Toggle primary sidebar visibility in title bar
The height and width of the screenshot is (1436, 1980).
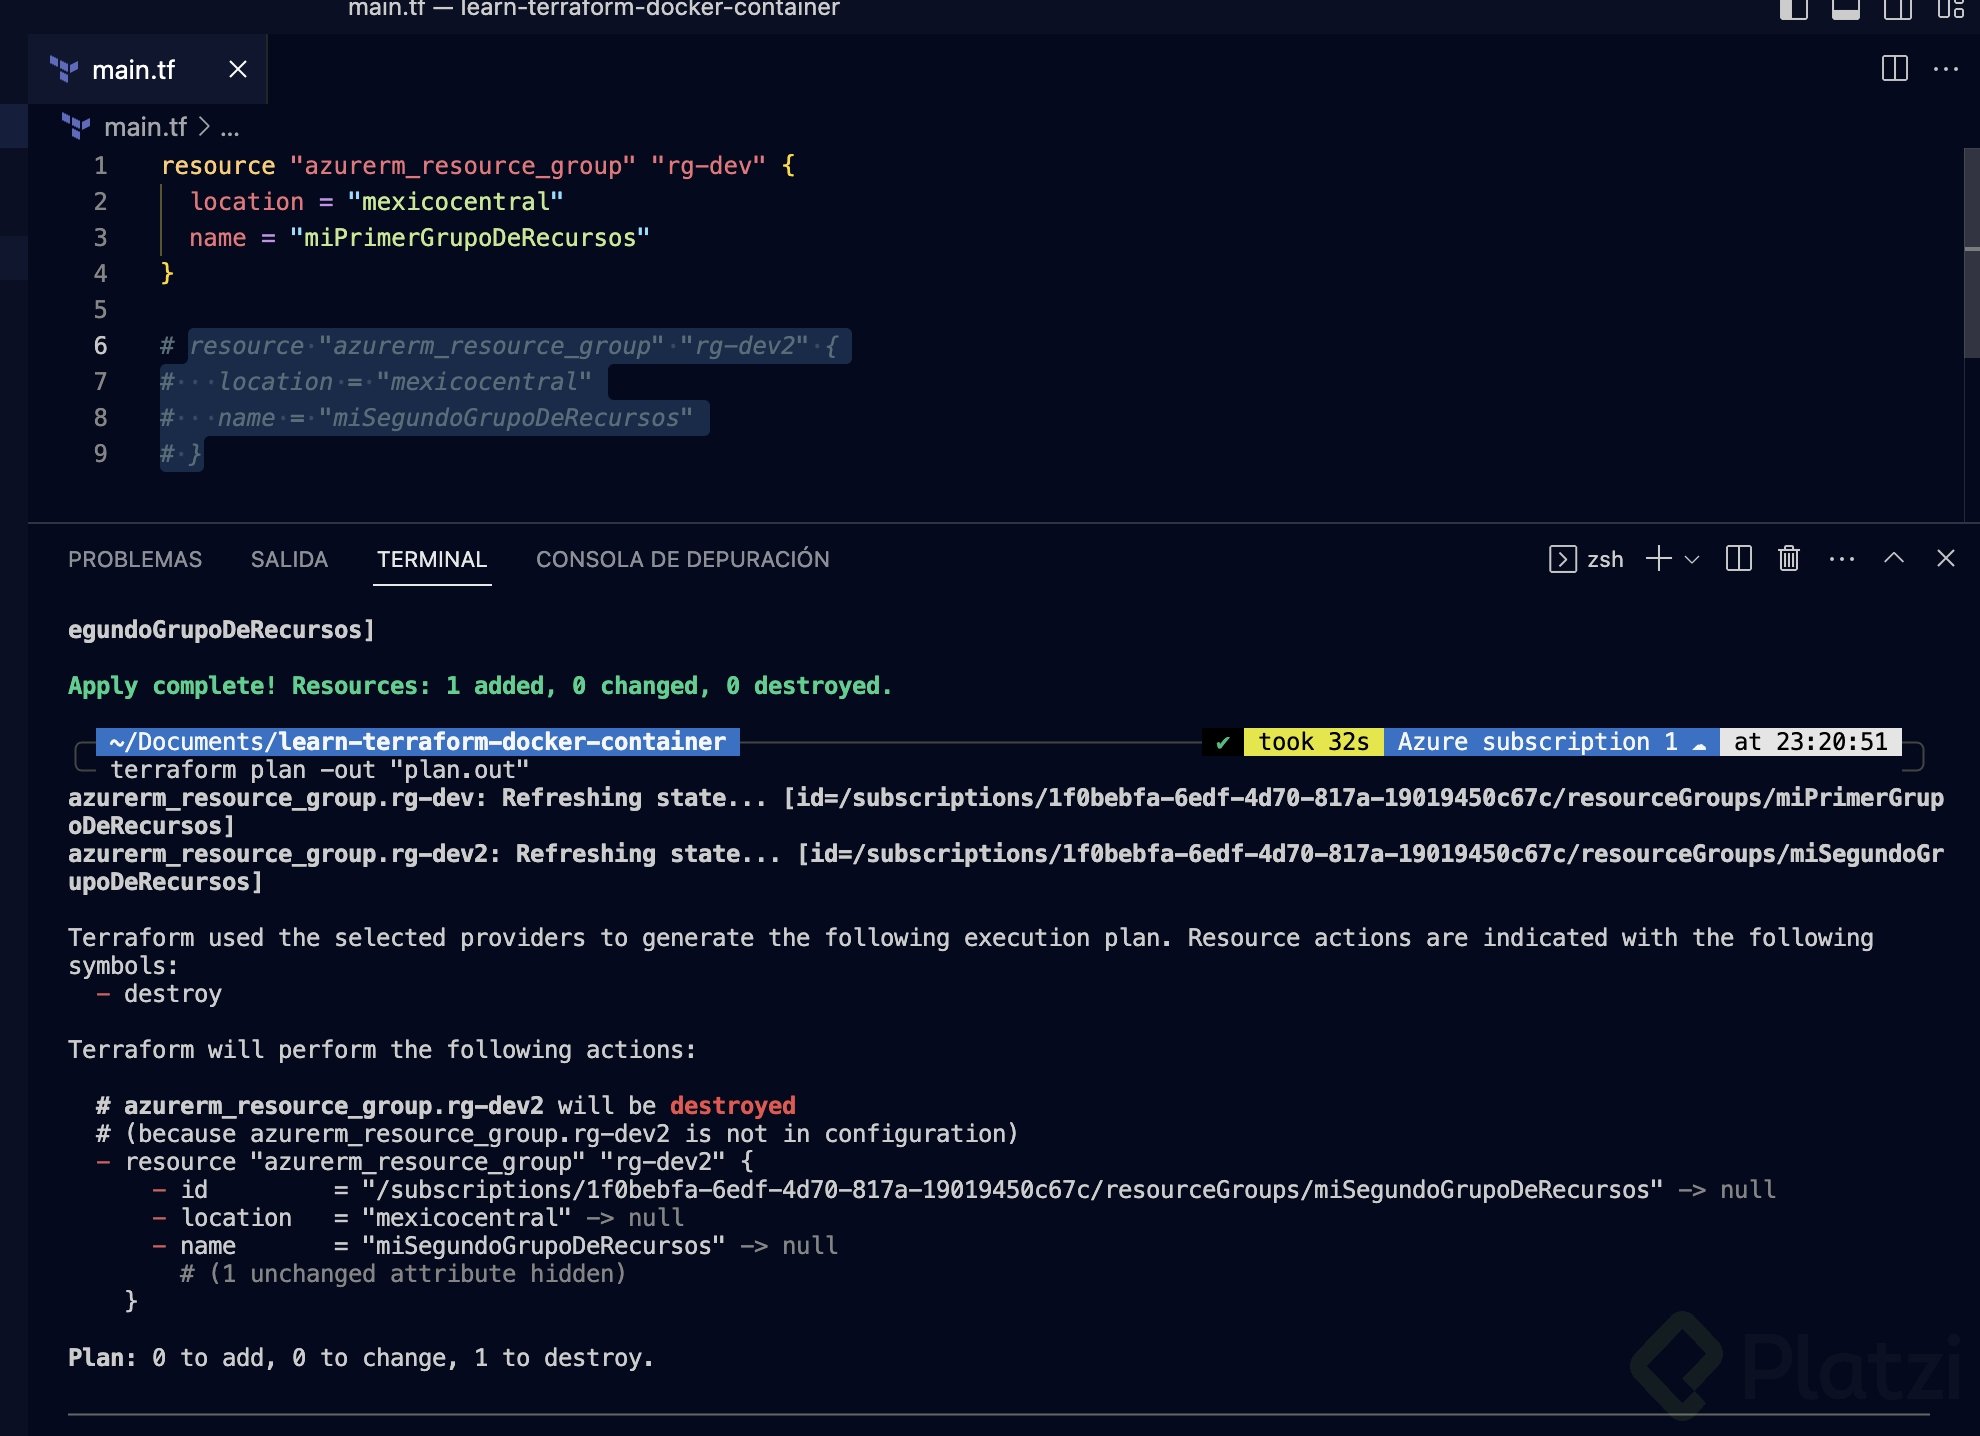pyautogui.click(x=1794, y=9)
